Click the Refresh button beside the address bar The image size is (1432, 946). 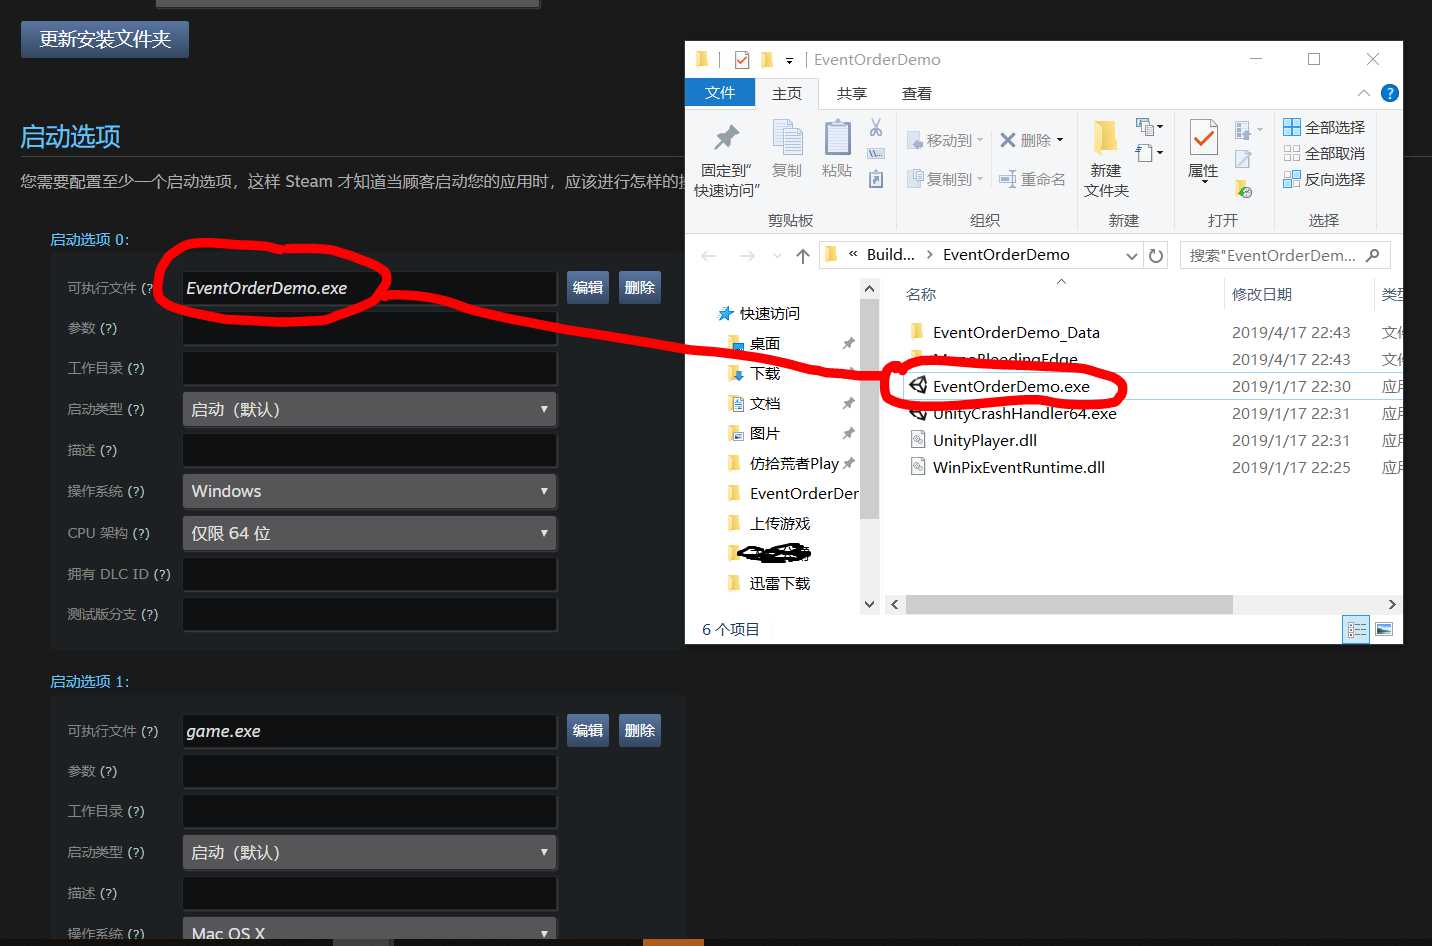point(1156,255)
